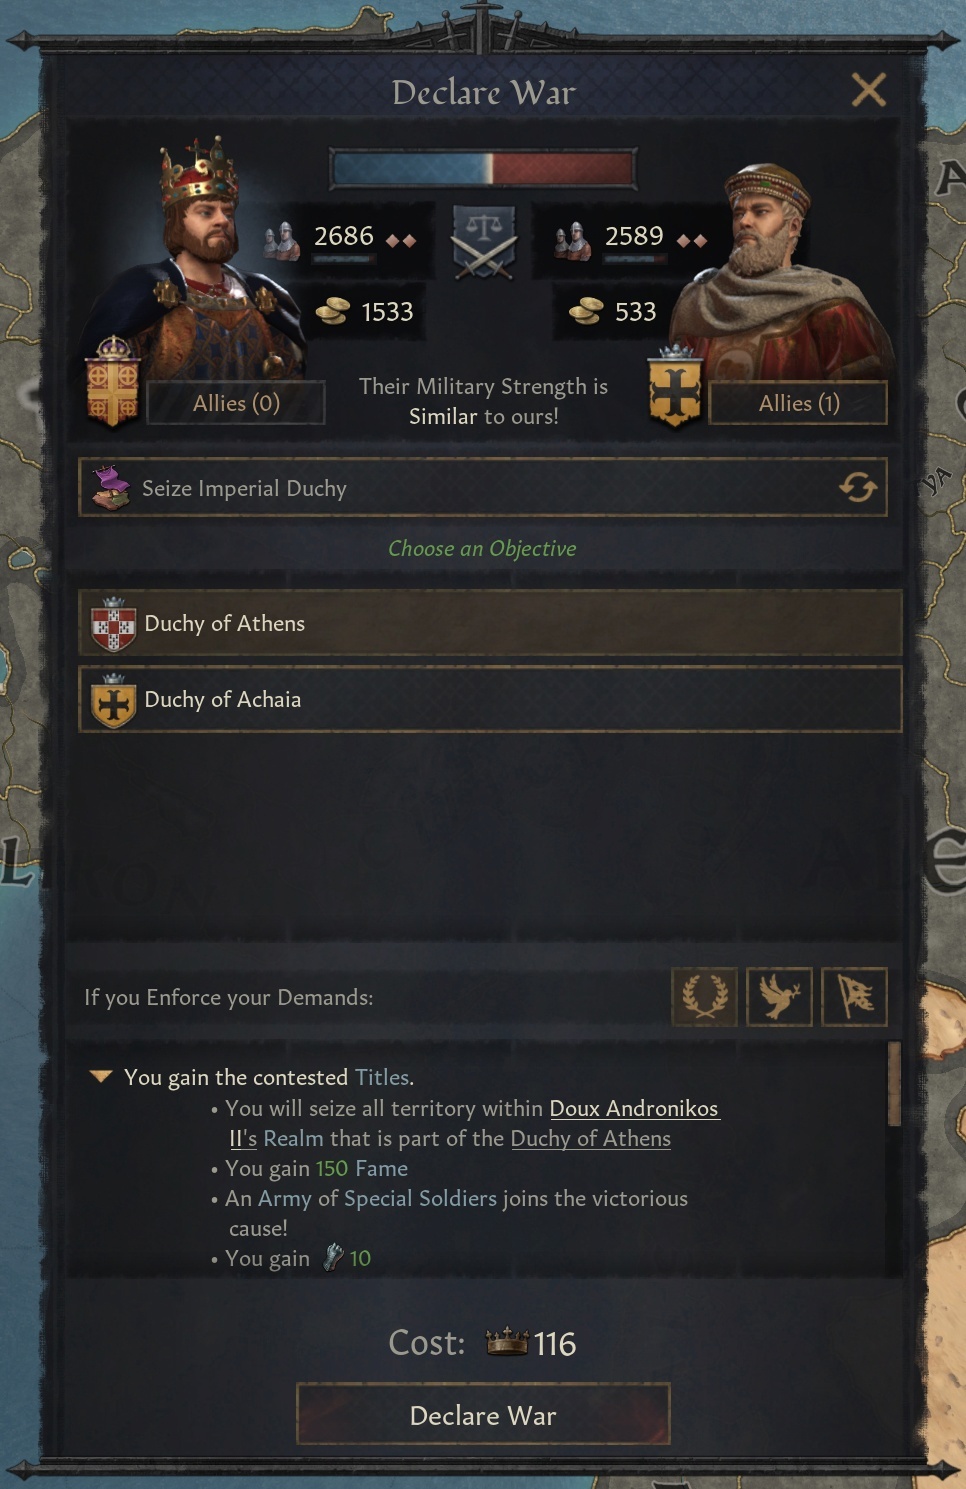Viewport: 966px width, 1489px height.
Task: Open the defender's Allies (1) list
Action: point(798,403)
